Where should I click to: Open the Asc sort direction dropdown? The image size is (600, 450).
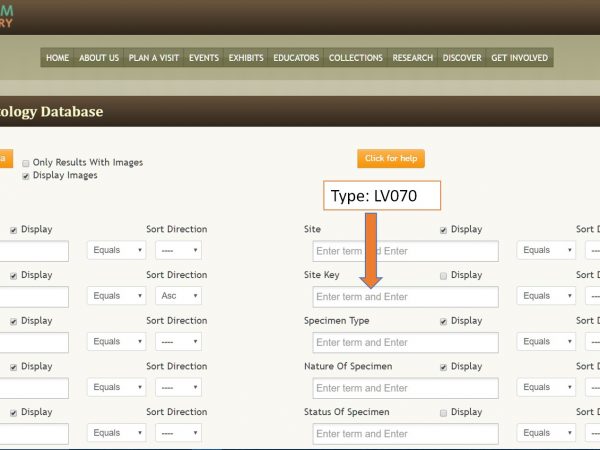click(x=178, y=296)
